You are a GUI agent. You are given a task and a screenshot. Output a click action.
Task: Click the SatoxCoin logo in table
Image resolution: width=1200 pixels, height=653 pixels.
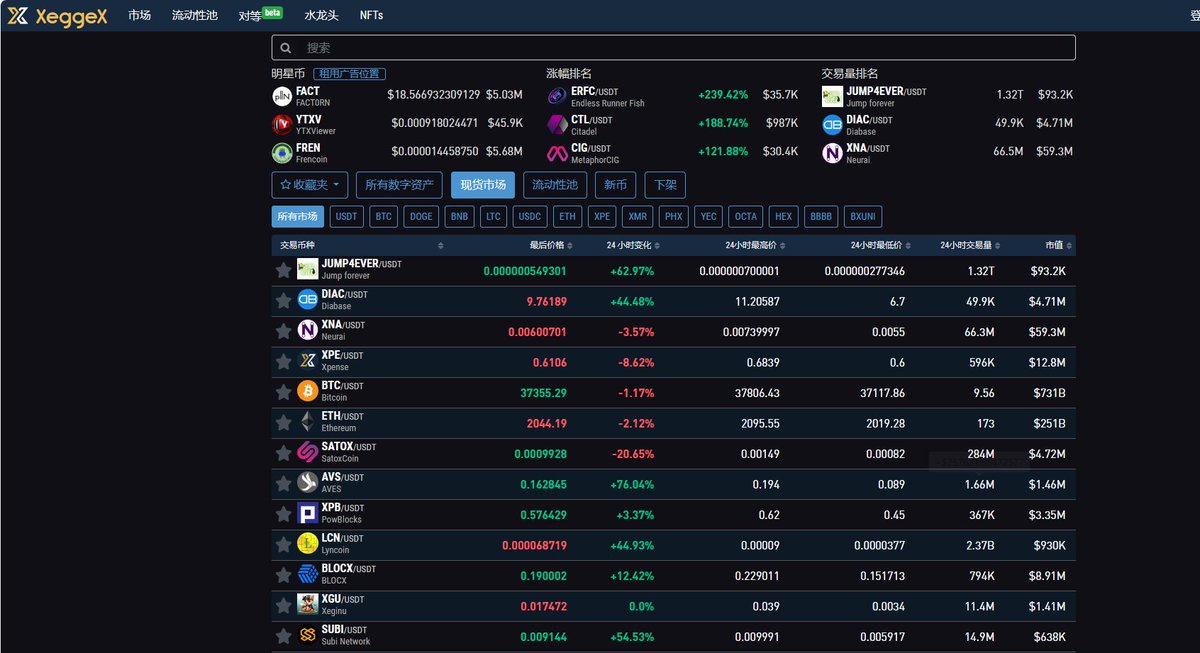[x=307, y=452]
